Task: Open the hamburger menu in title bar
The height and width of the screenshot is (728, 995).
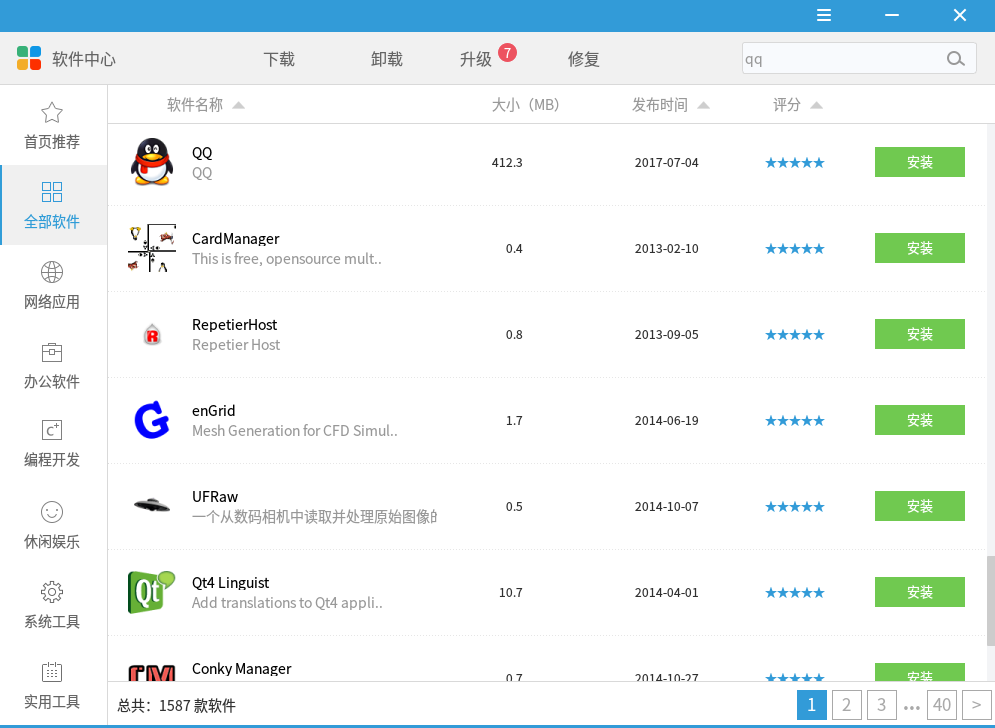Action: point(824,15)
